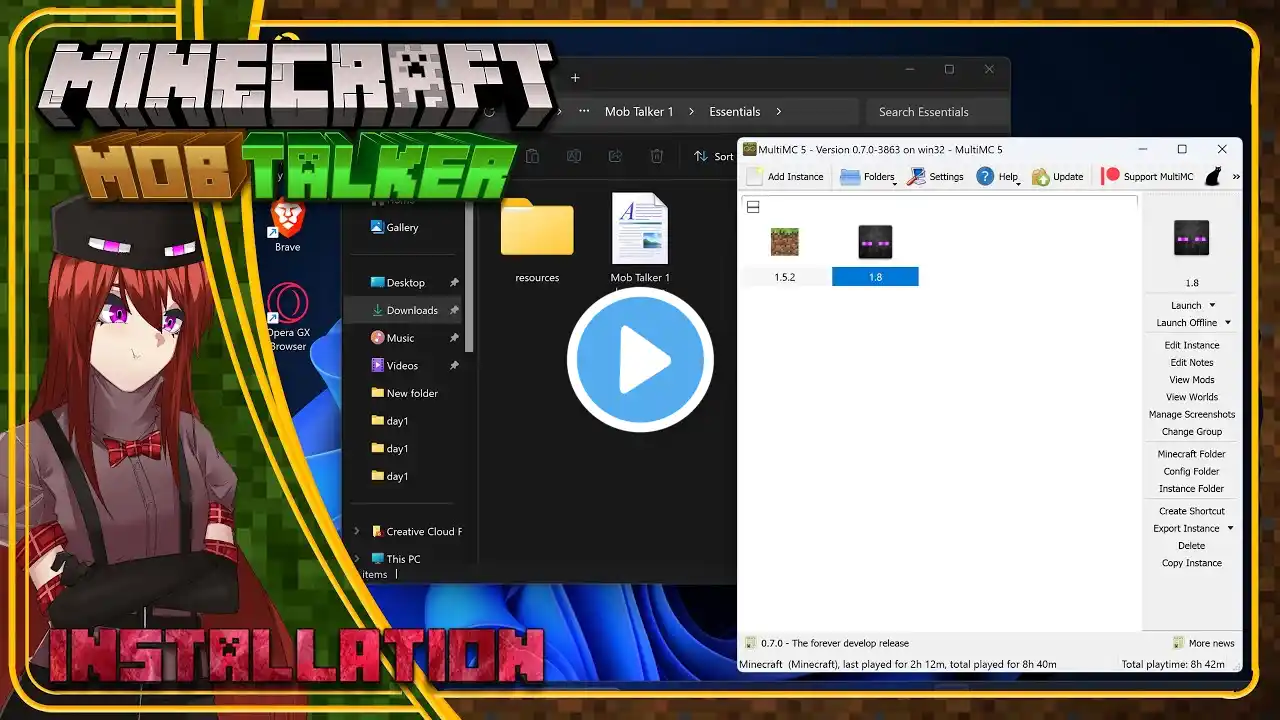The image size is (1280, 720).
Task: Click the Search Essentials field
Action: coord(935,112)
